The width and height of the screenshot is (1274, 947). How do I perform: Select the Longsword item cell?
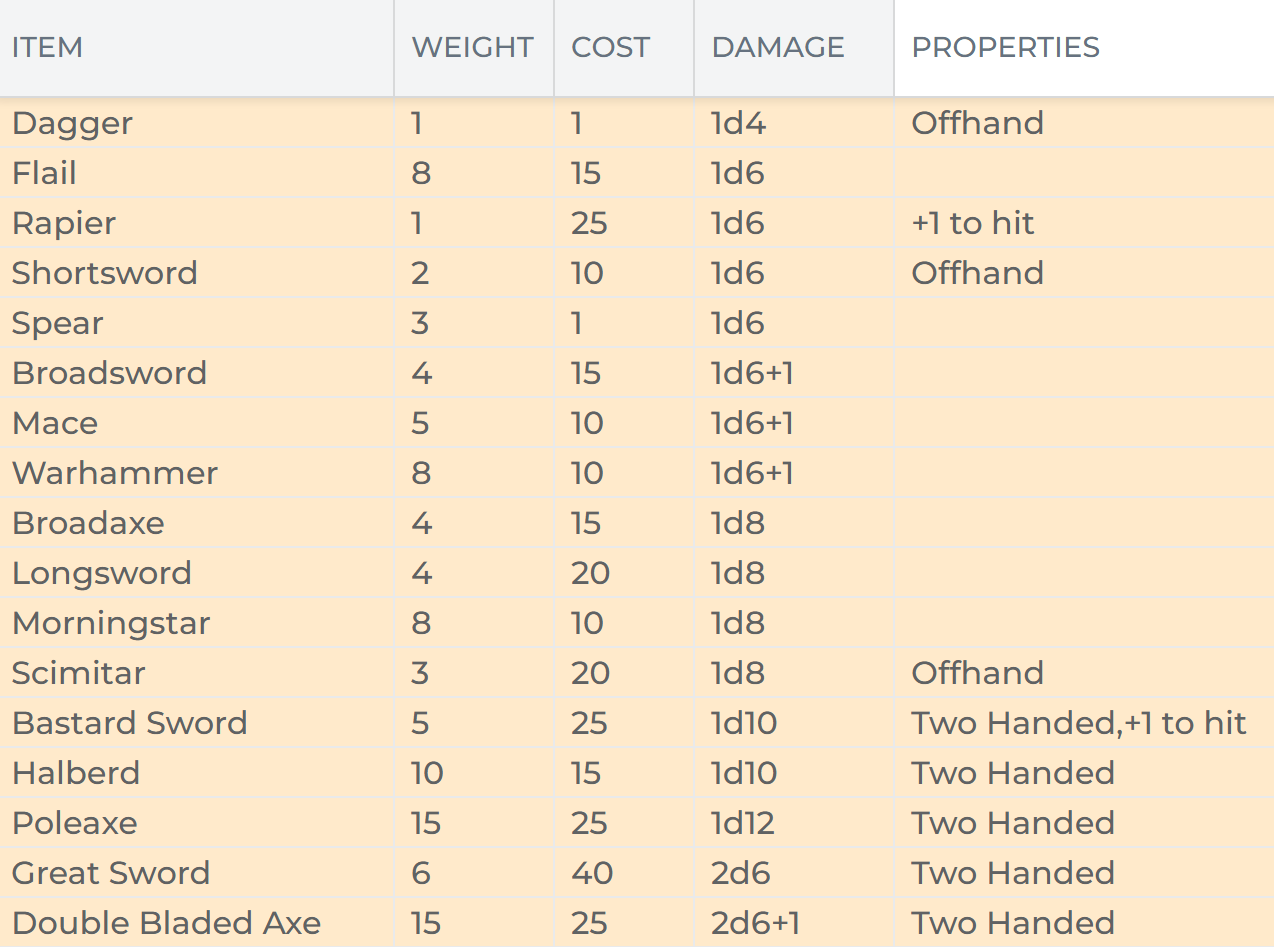pyautogui.click(x=102, y=573)
